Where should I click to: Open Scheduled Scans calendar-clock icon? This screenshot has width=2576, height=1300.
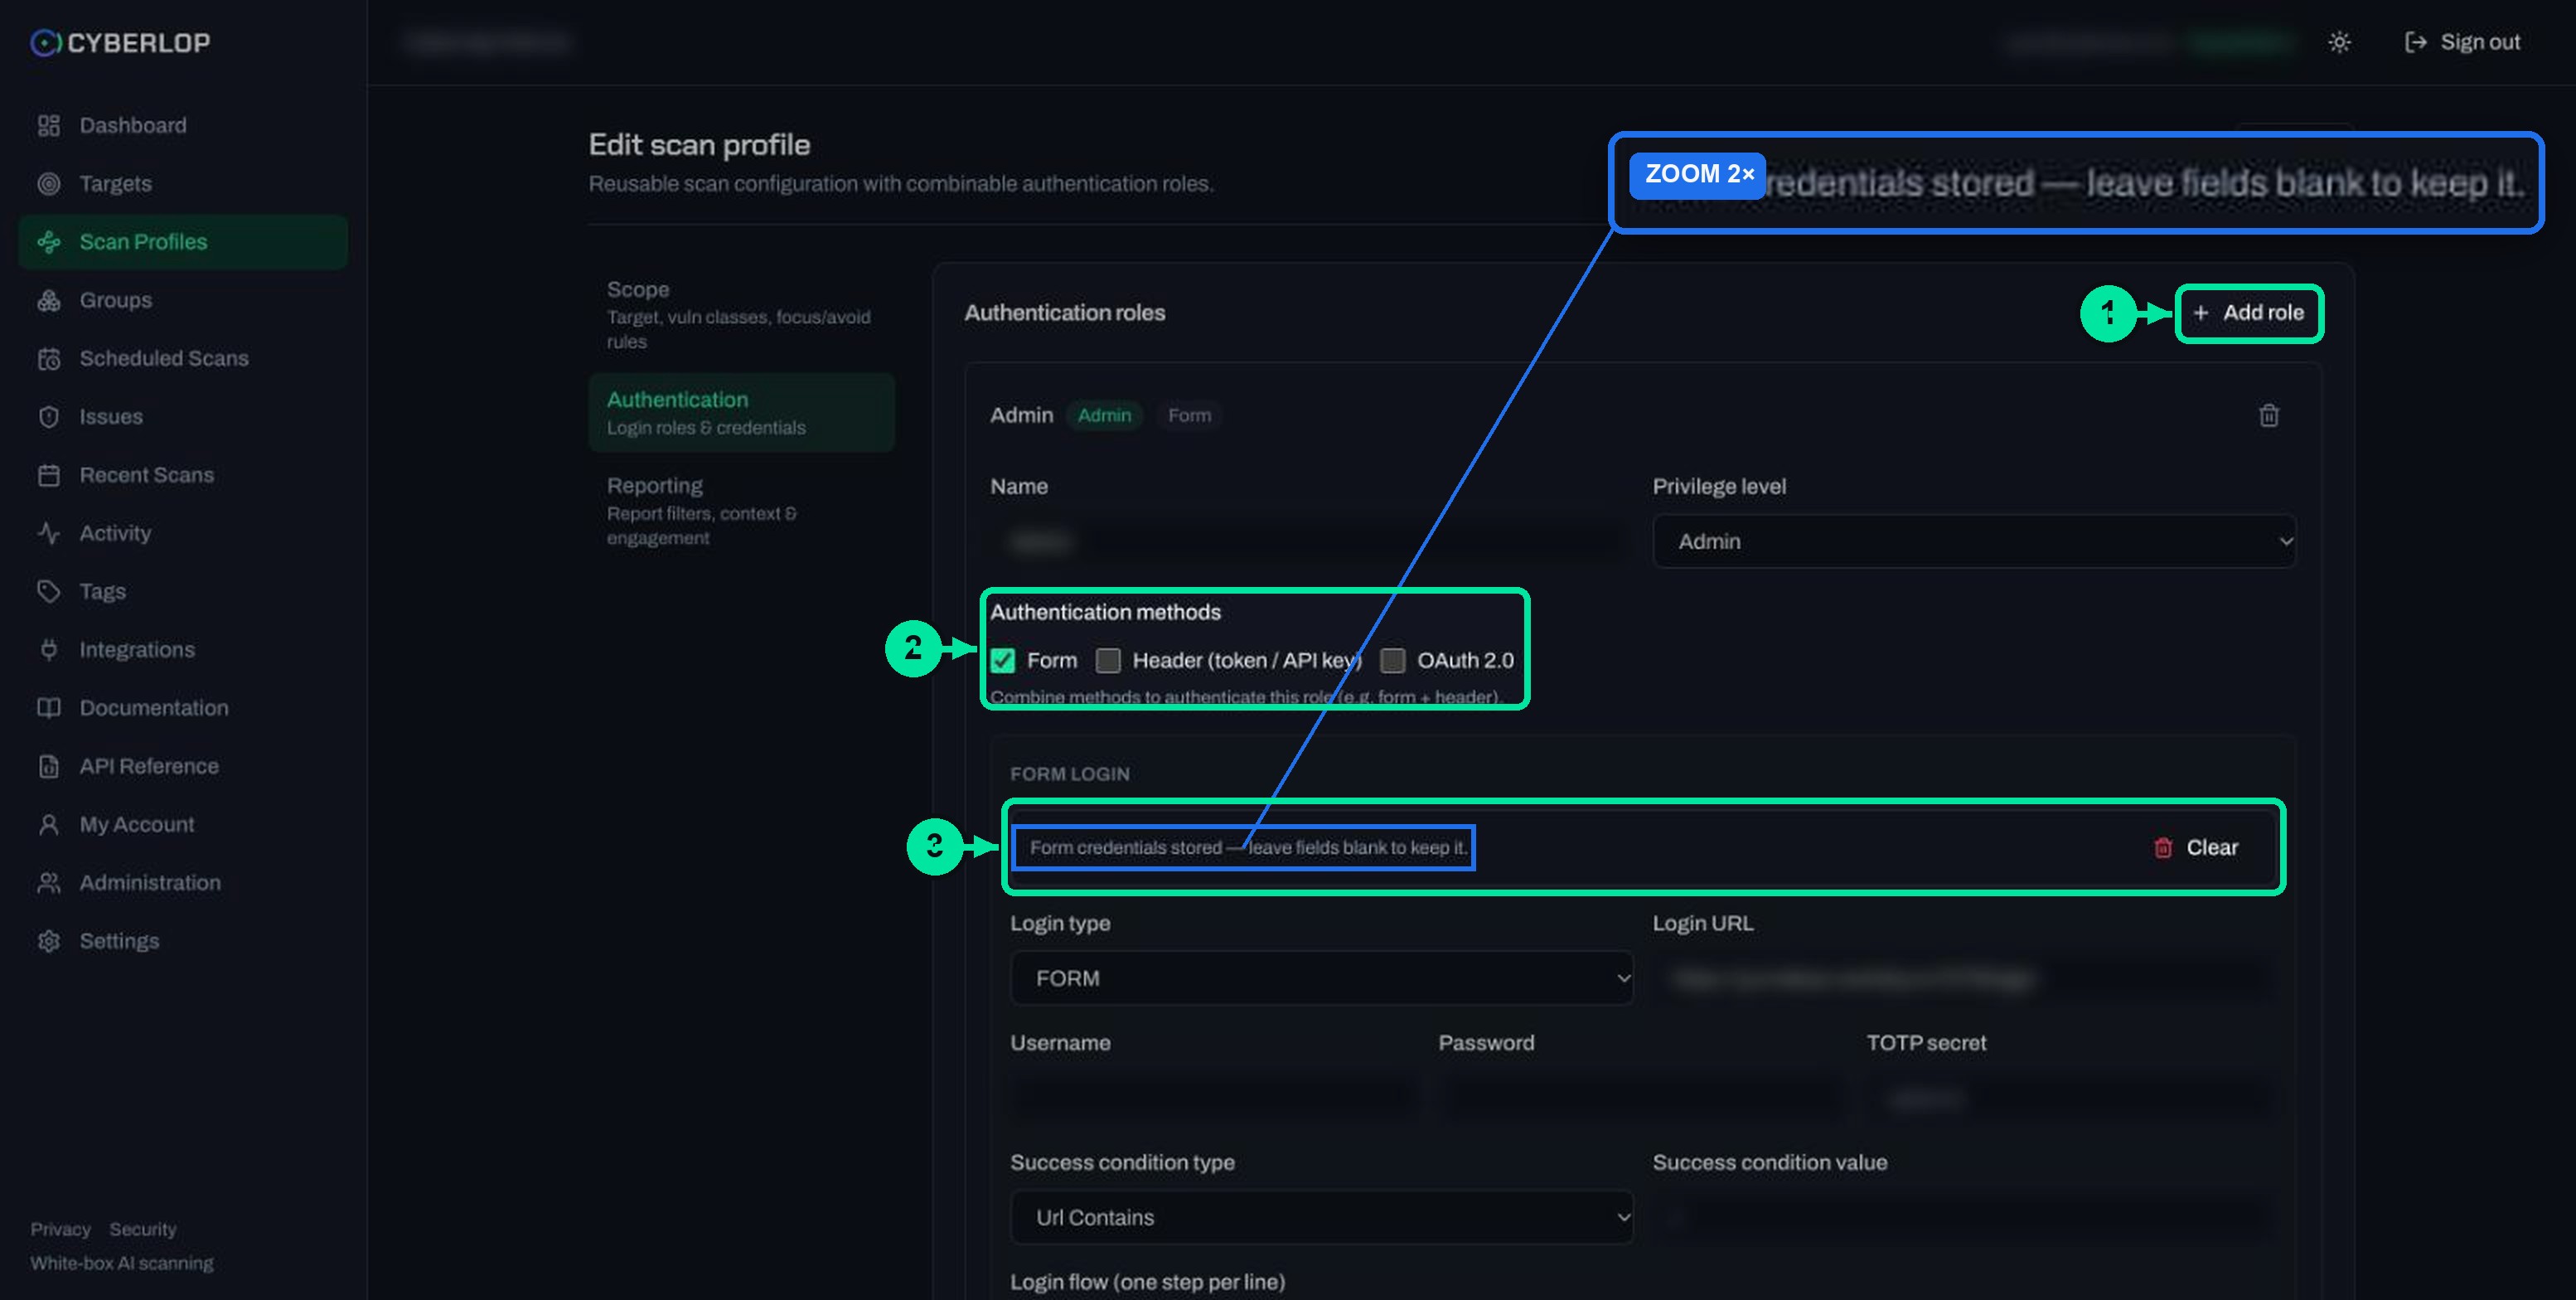click(x=48, y=358)
